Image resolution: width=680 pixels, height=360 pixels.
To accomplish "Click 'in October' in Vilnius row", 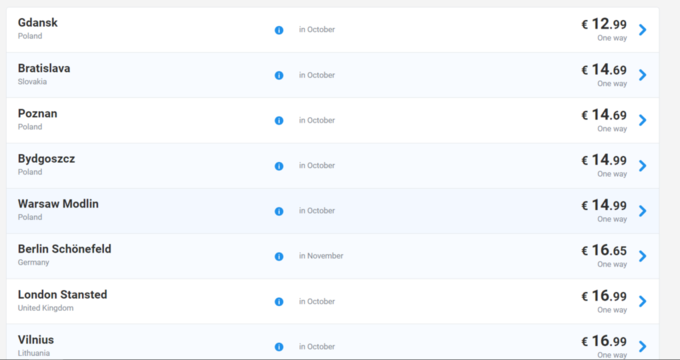I will [317, 346].
